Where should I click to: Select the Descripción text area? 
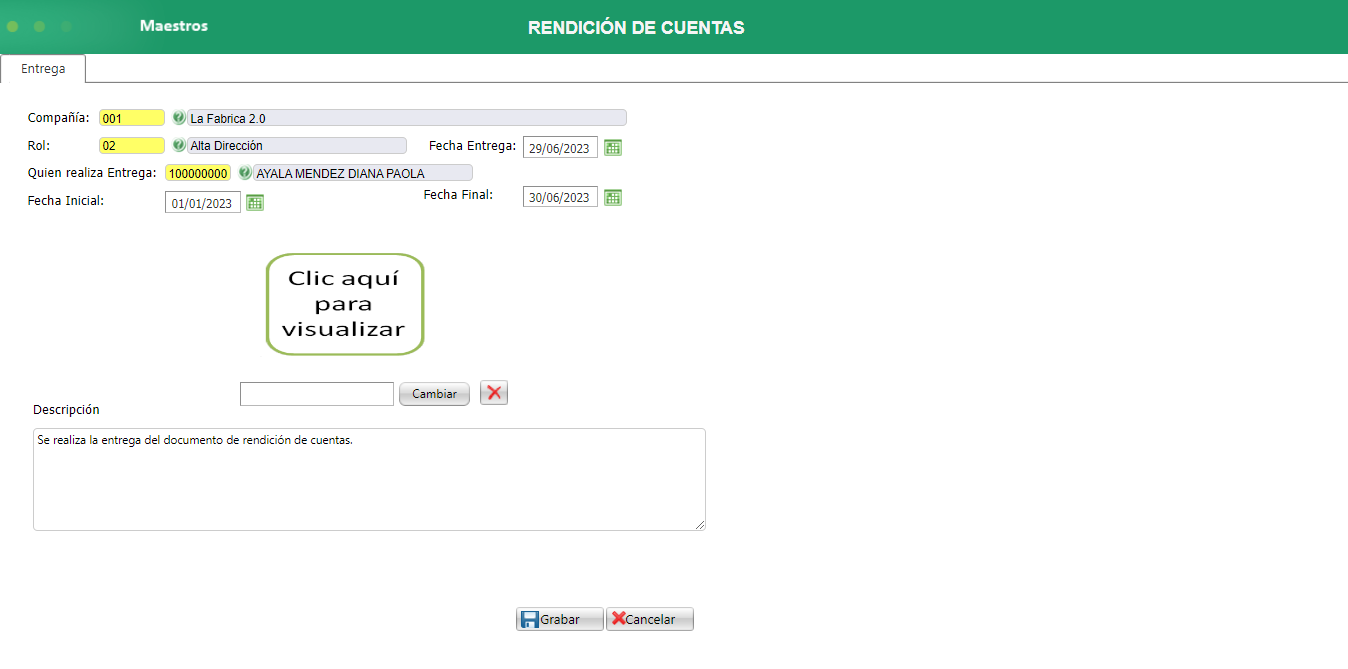369,478
